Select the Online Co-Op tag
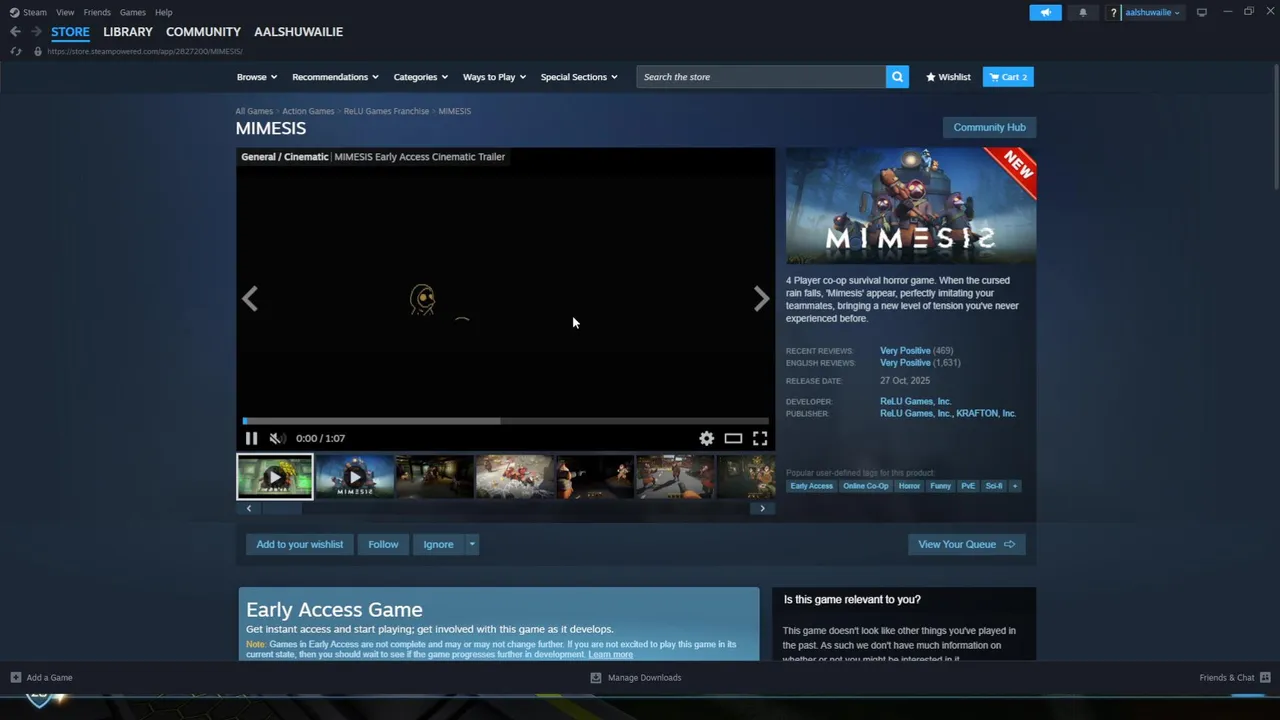Viewport: 1280px width, 720px height. point(865,486)
